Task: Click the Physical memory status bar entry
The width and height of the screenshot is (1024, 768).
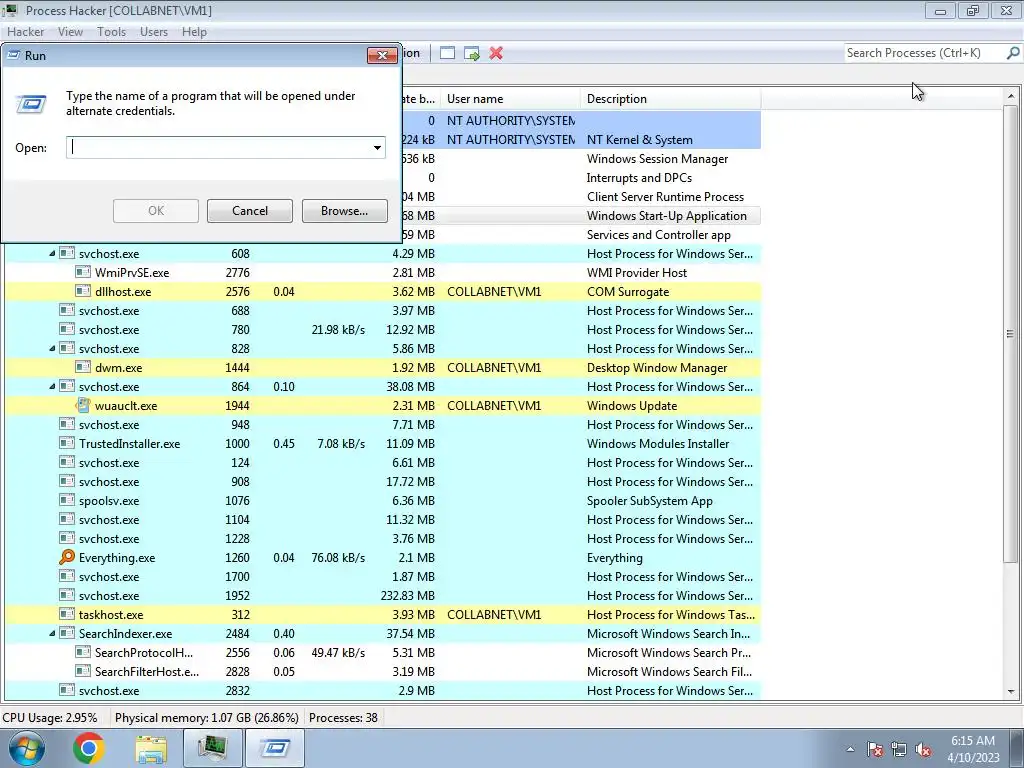Action: pos(206,718)
